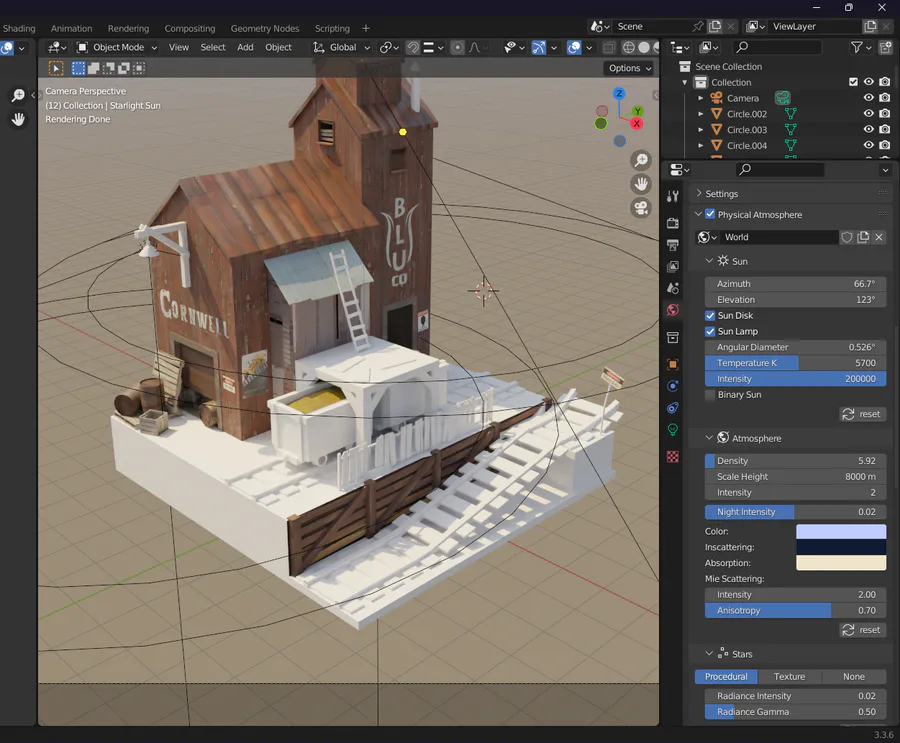Image resolution: width=900 pixels, height=743 pixels.
Task: Hide Circle.002 with its eye icon
Action: click(868, 114)
